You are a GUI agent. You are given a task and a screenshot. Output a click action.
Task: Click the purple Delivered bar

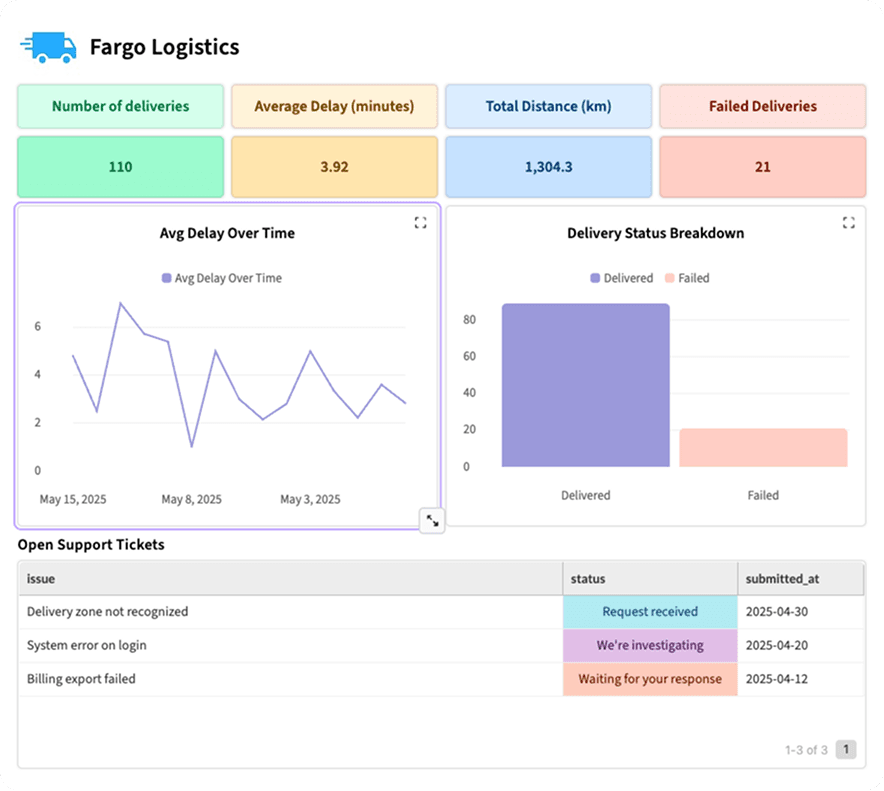click(586, 385)
